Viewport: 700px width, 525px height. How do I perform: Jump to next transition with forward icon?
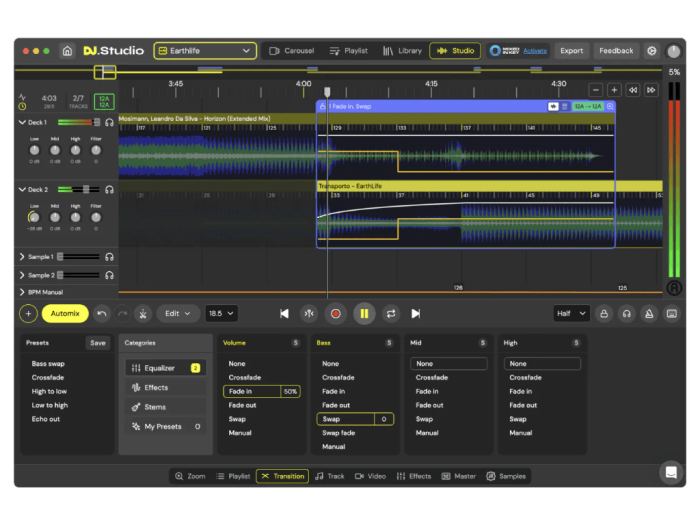(x=651, y=90)
